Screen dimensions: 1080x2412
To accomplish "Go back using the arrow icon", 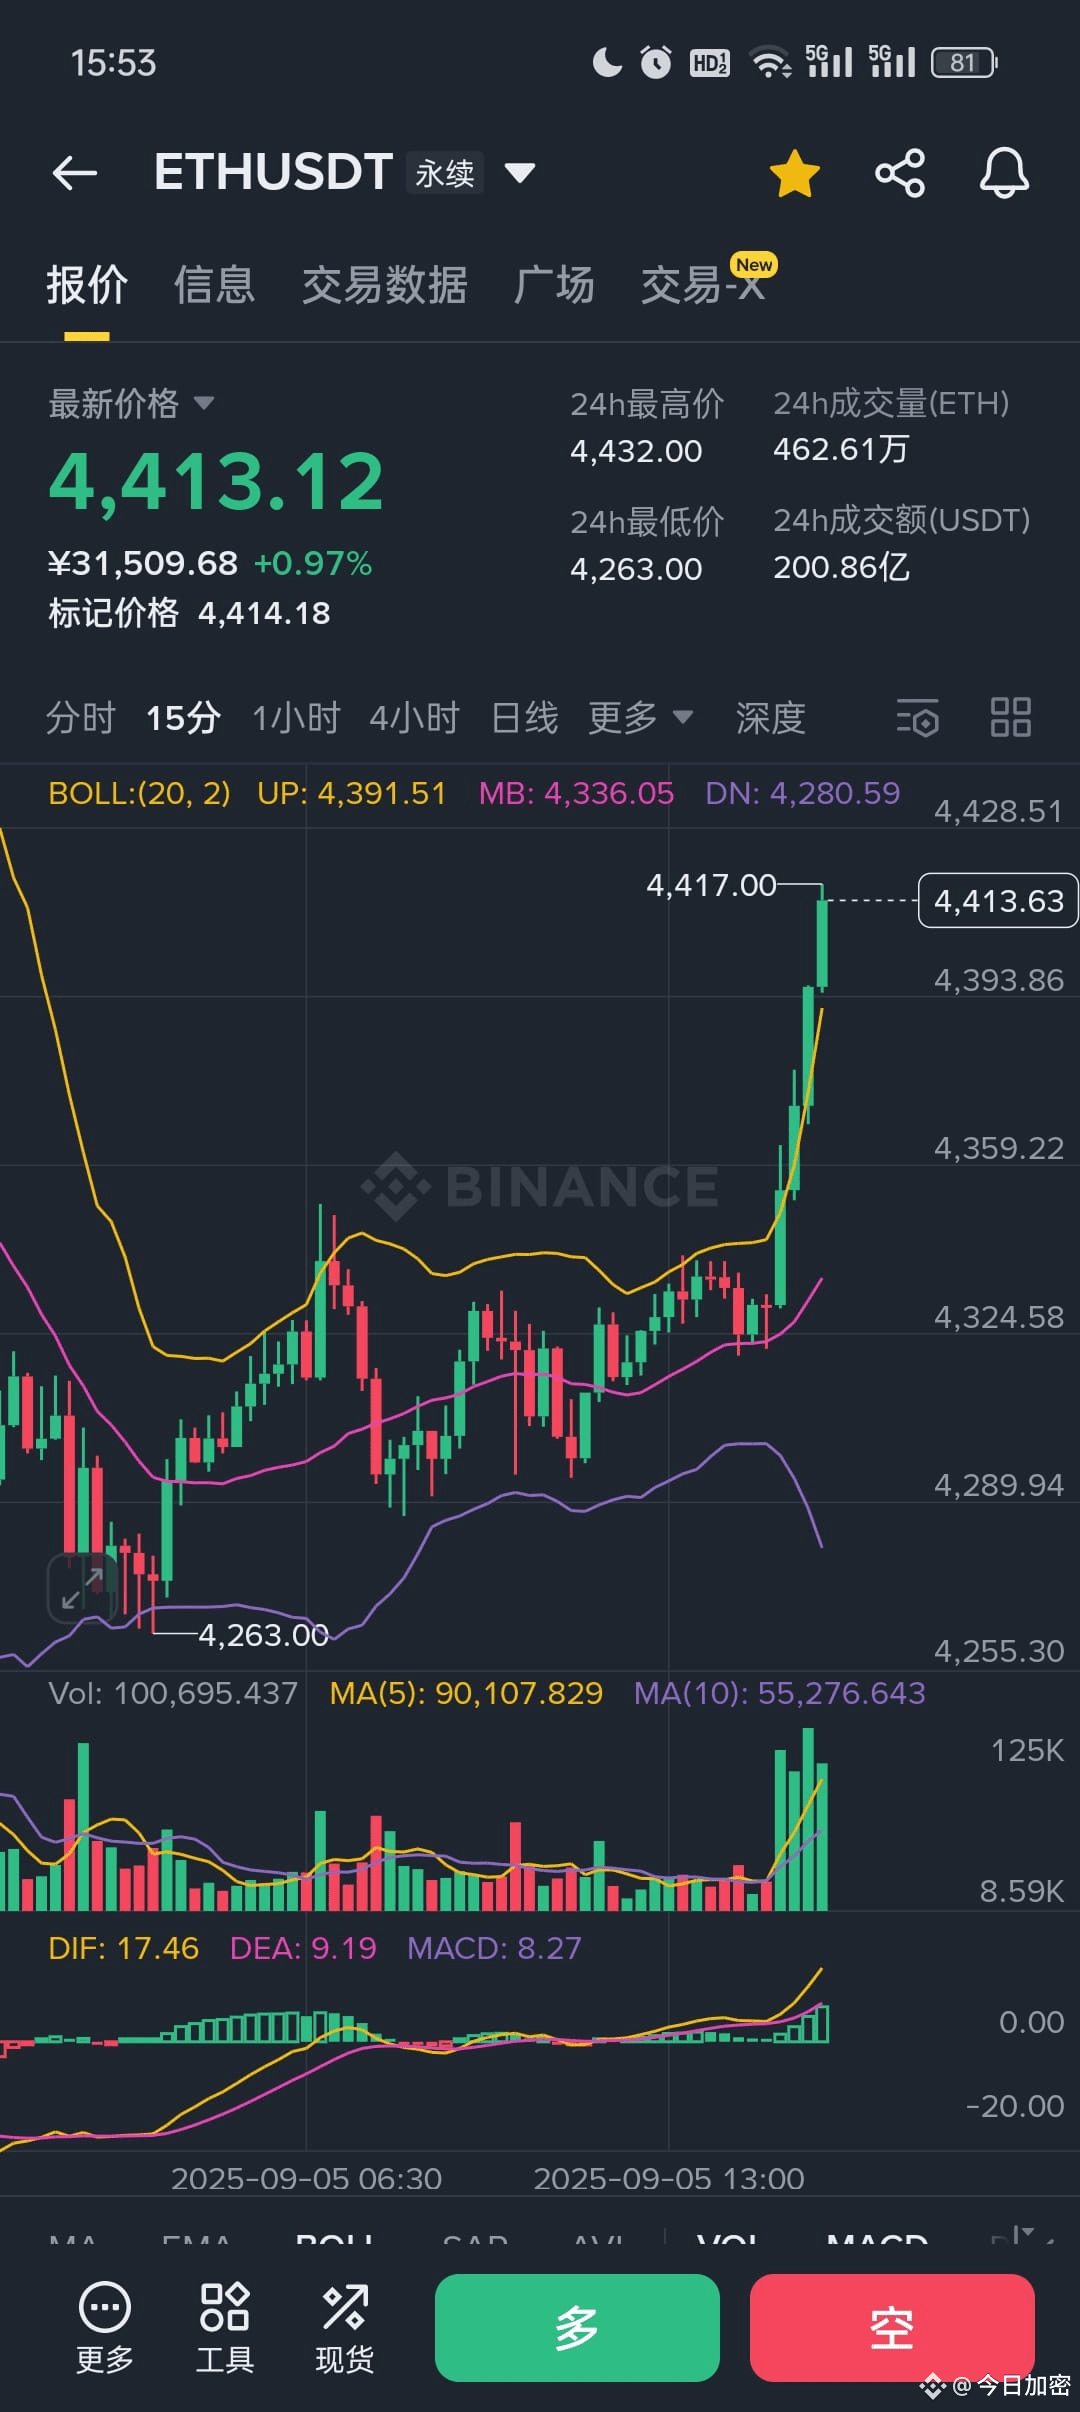I will coord(75,173).
